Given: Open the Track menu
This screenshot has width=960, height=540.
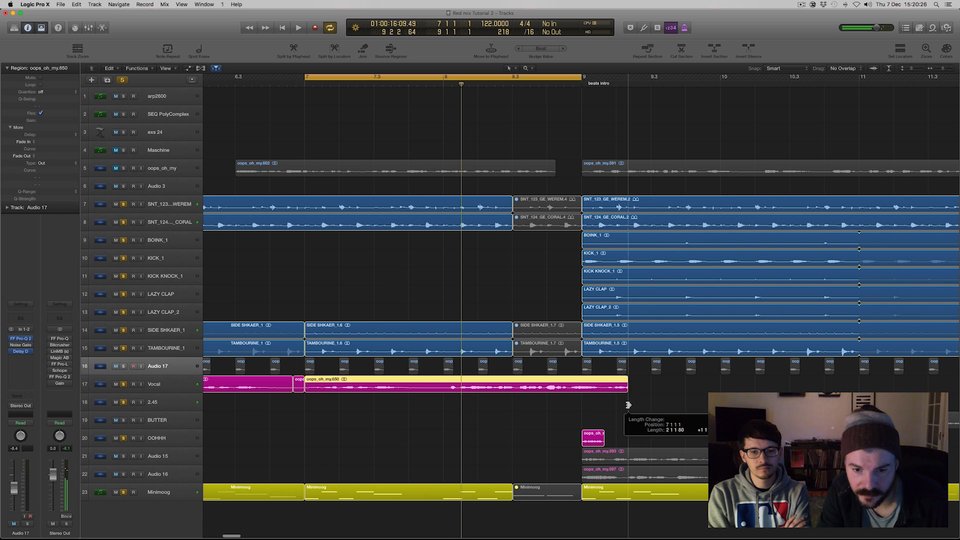Looking at the screenshot, I should [x=94, y=4].
